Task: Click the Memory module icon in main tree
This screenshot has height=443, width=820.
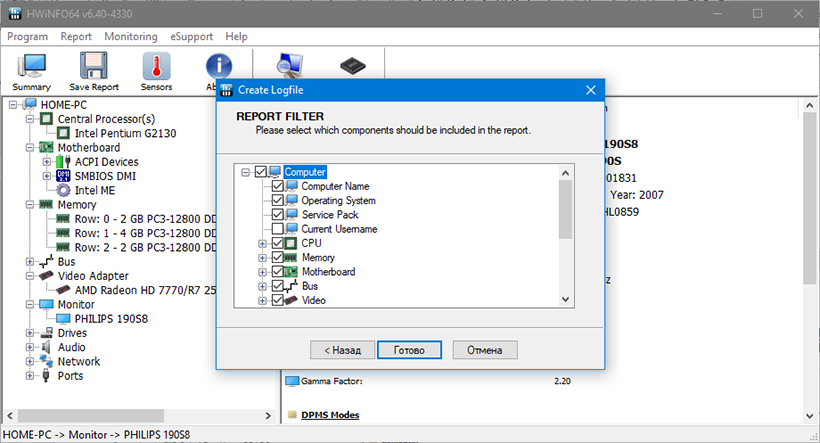Action: (47, 204)
